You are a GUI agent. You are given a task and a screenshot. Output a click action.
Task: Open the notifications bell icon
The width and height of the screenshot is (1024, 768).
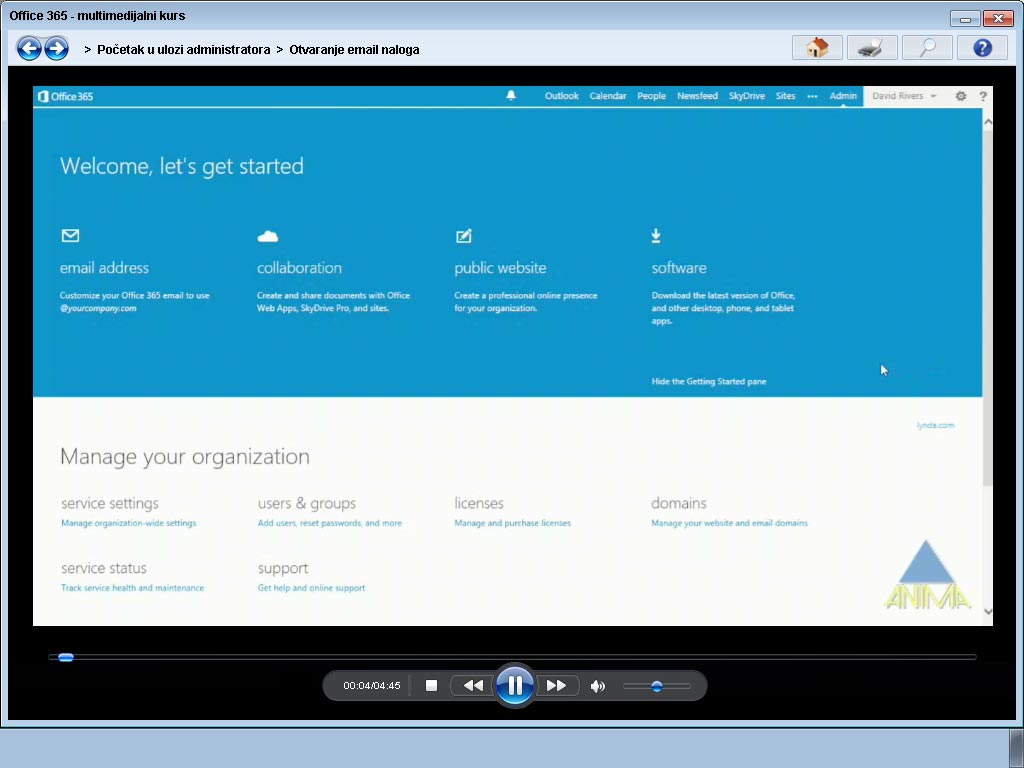pyautogui.click(x=511, y=95)
